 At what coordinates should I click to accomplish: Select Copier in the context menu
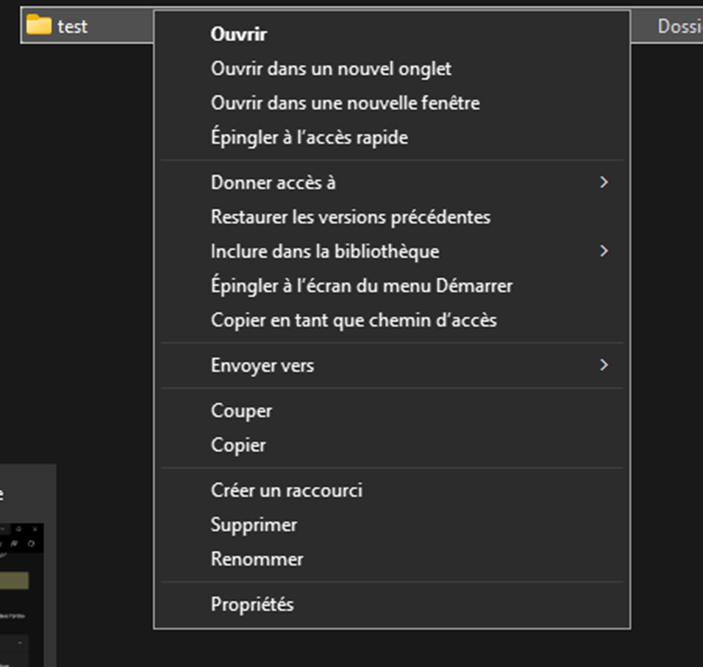[392, 445]
